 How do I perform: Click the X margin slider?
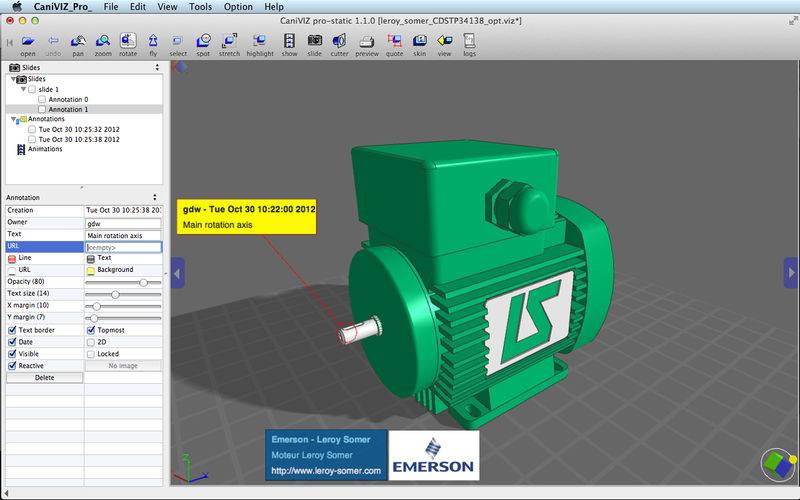[x=123, y=306]
